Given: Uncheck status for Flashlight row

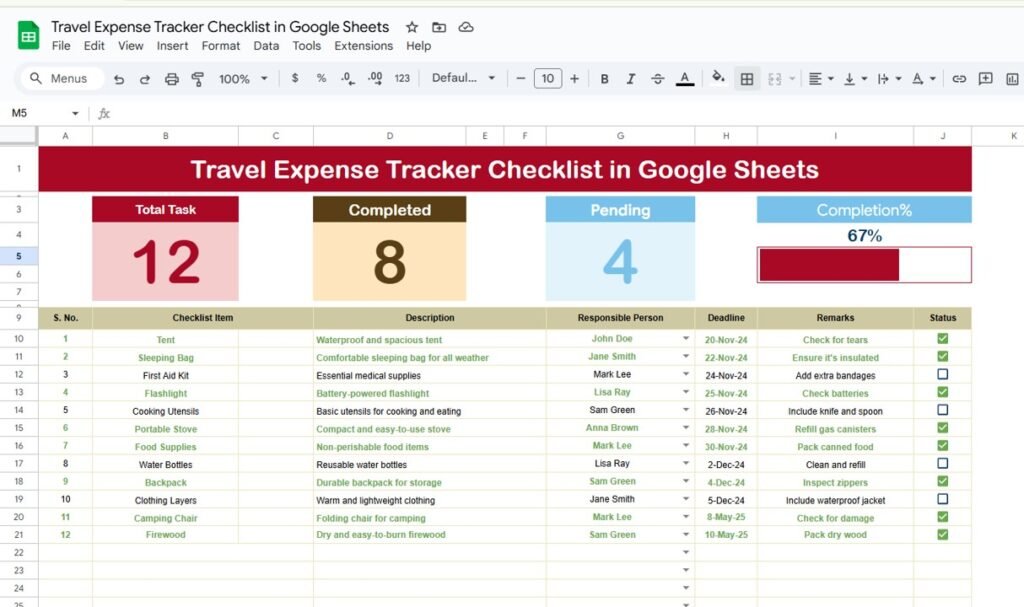Looking at the screenshot, I should 942,392.
